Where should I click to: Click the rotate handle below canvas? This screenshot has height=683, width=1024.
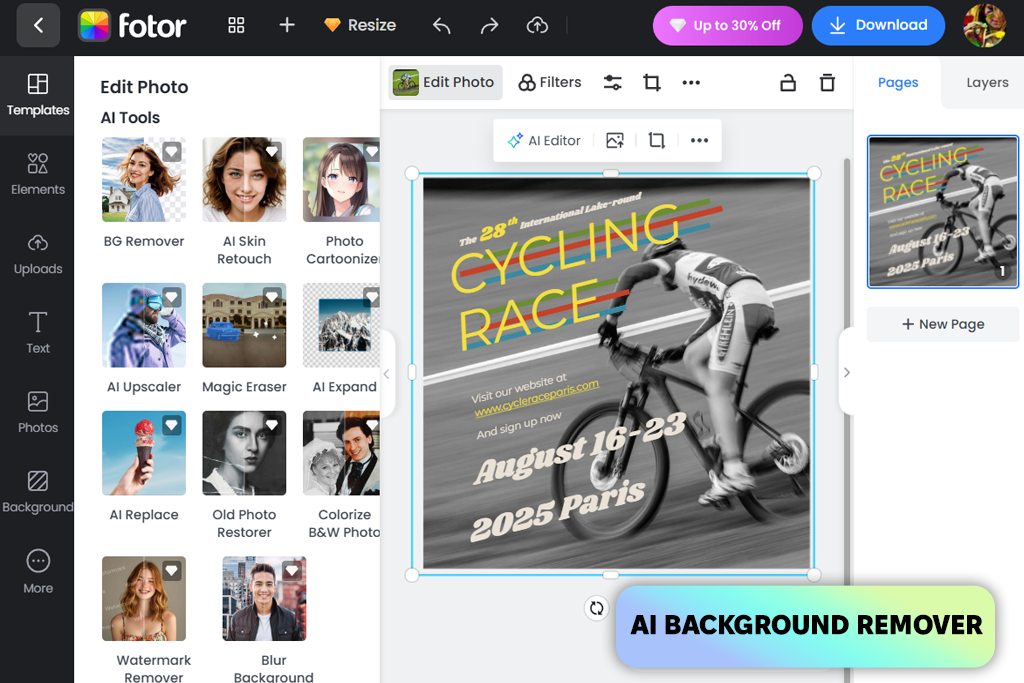click(x=596, y=608)
